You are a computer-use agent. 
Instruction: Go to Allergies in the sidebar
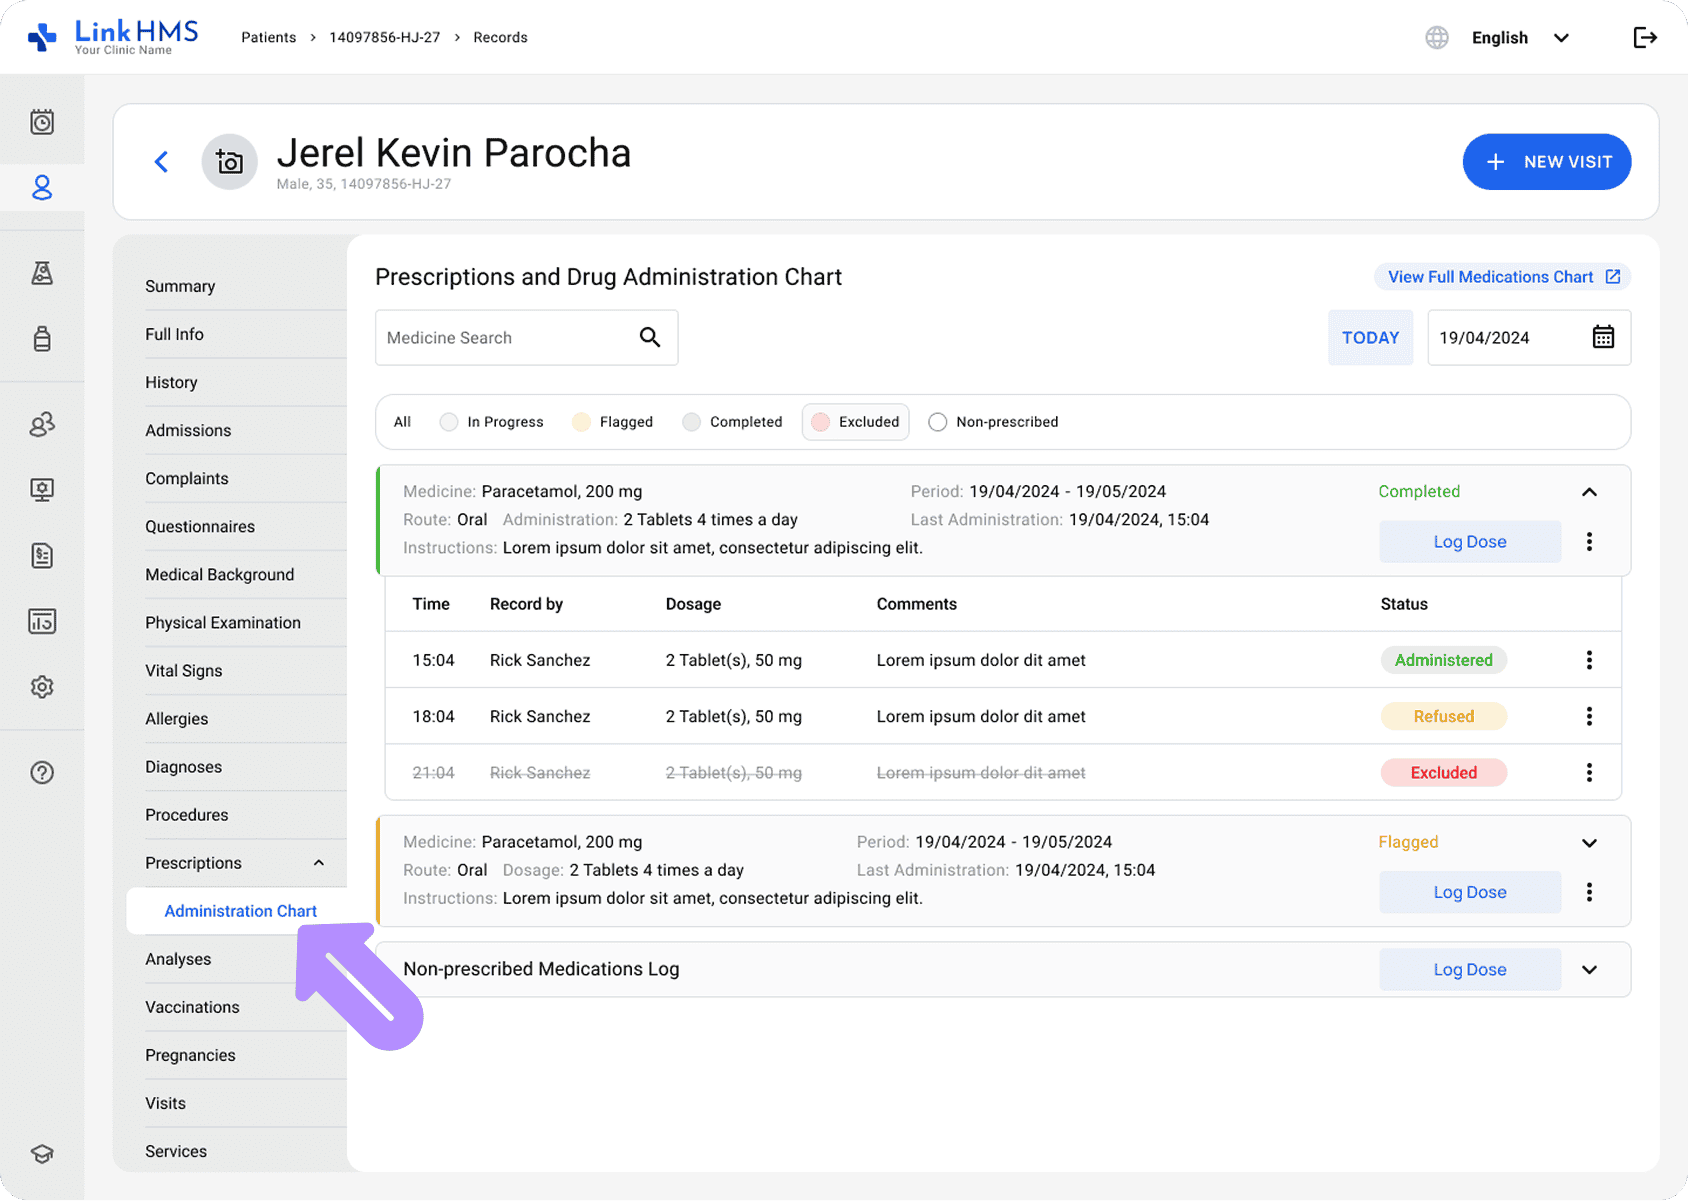177,719
